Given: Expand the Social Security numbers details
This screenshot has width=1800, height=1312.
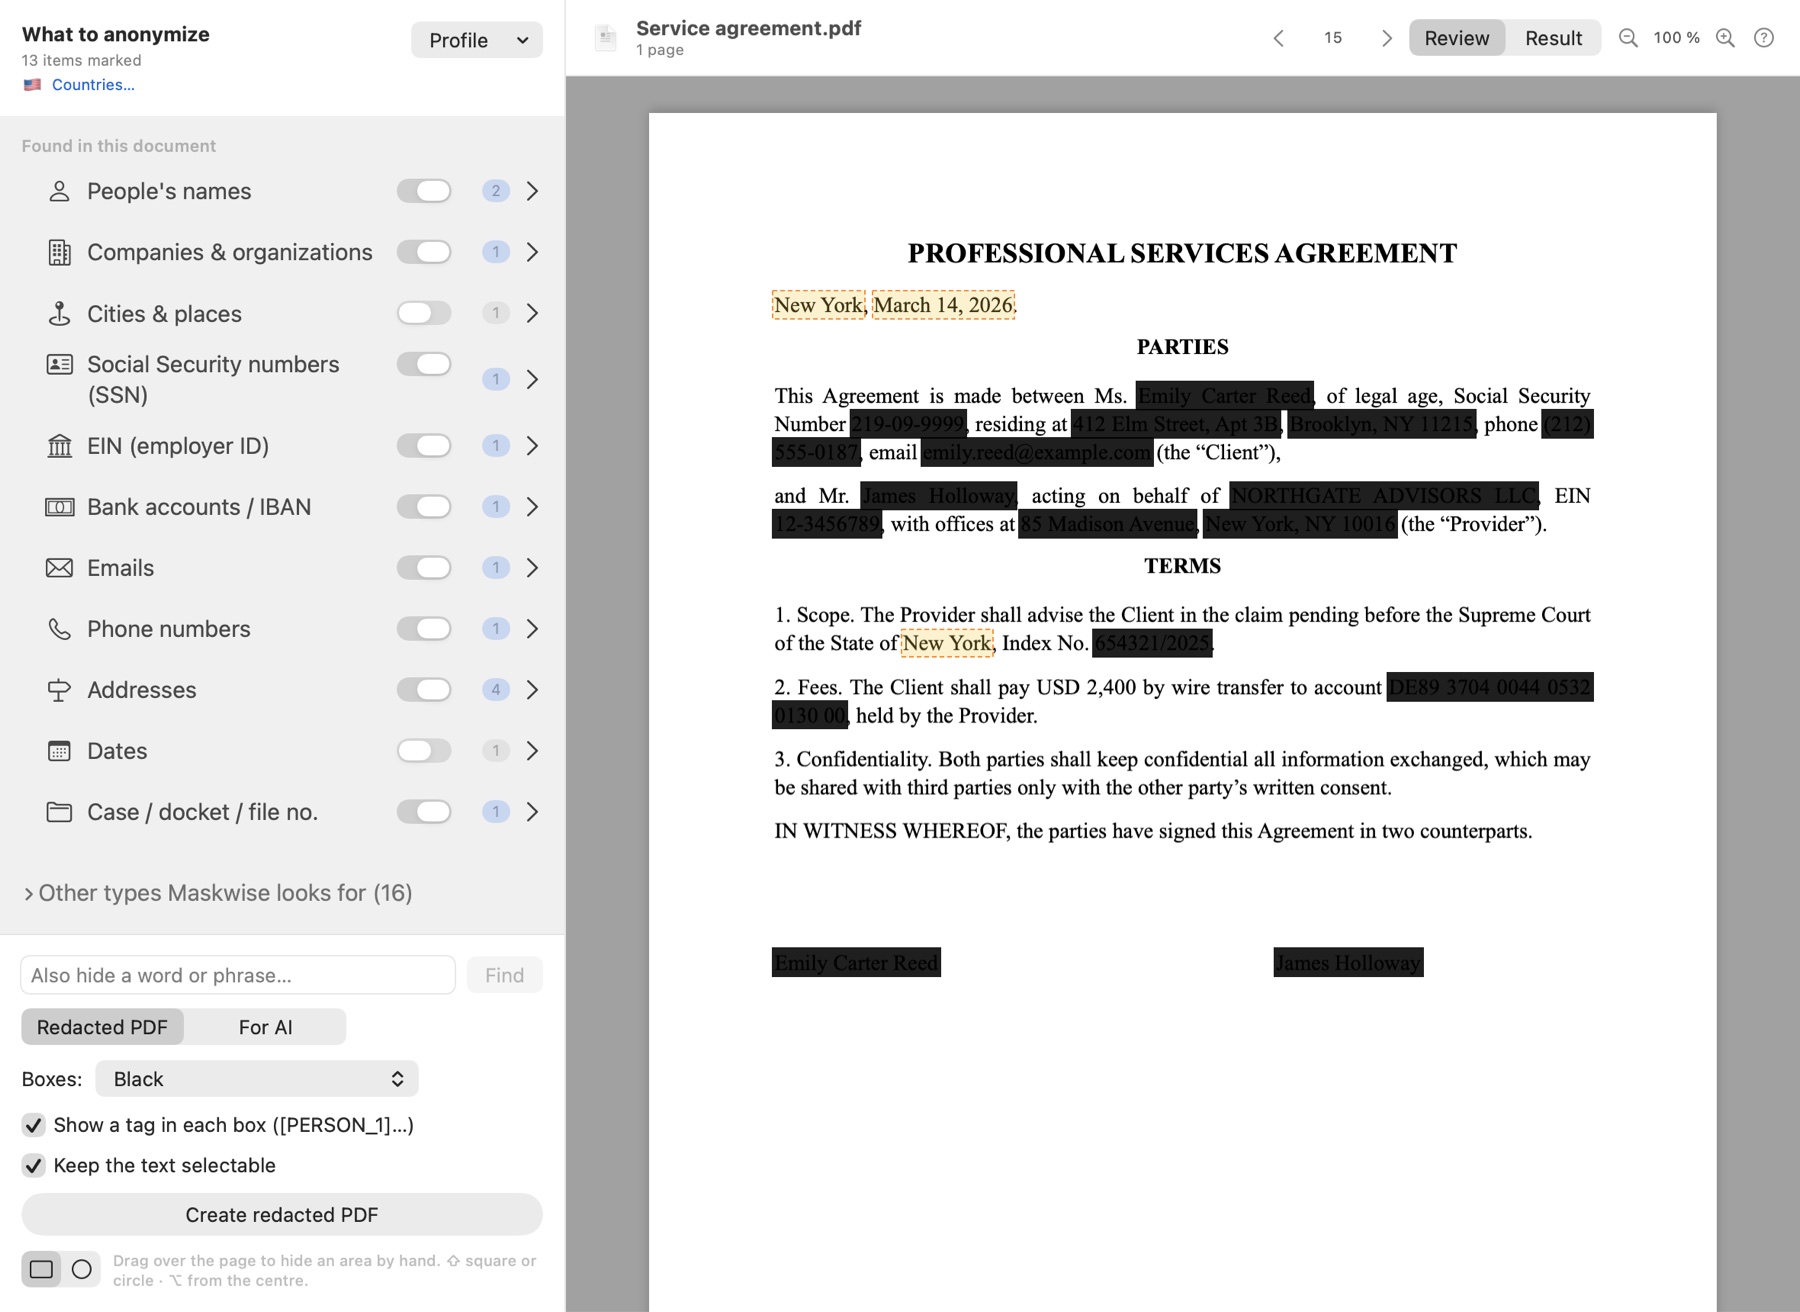Looking at the screenshot, I should pyautogui.click(x=532, y=379).
